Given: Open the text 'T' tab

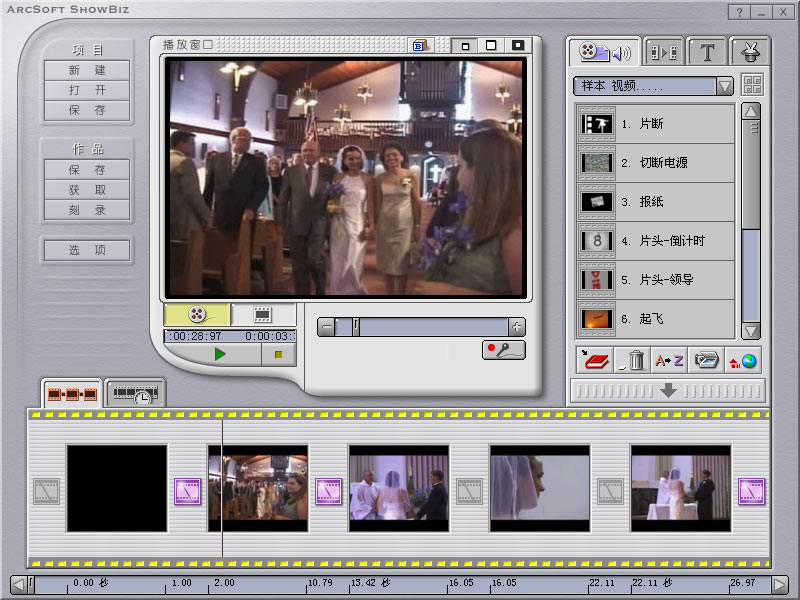Looking at the screenshot, I should (707, 52).
